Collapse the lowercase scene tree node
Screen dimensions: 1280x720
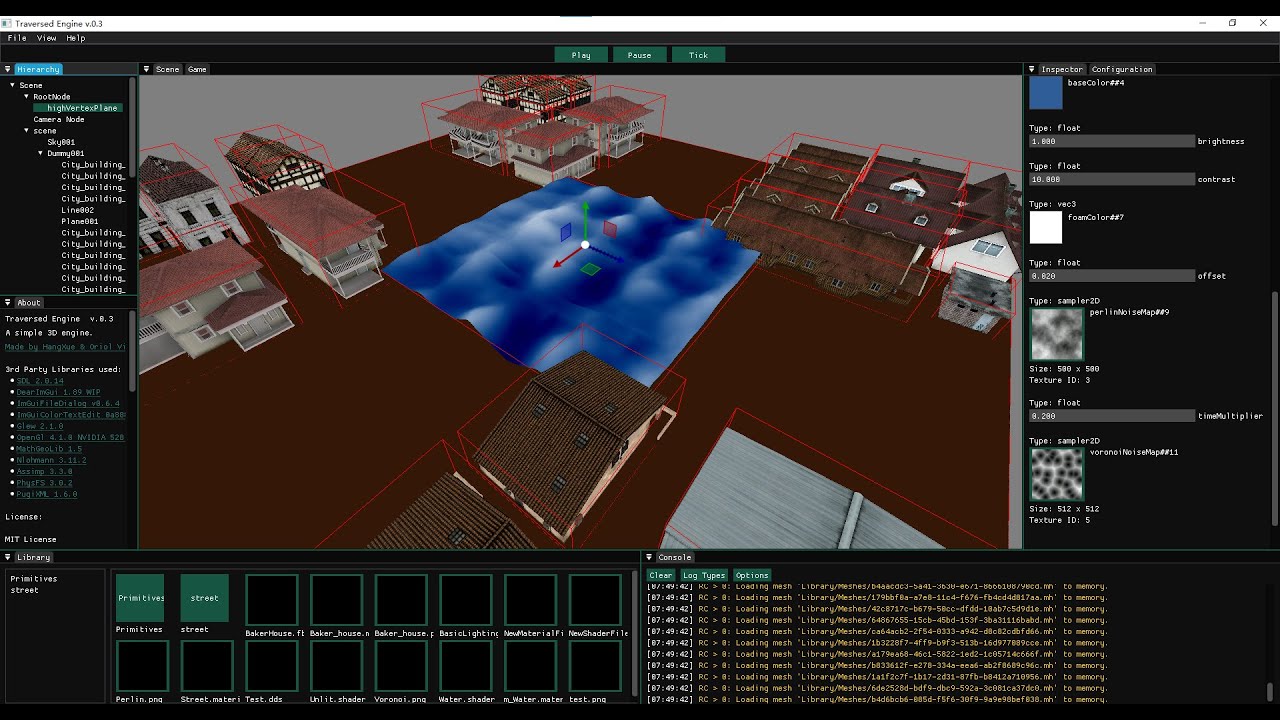27,131
